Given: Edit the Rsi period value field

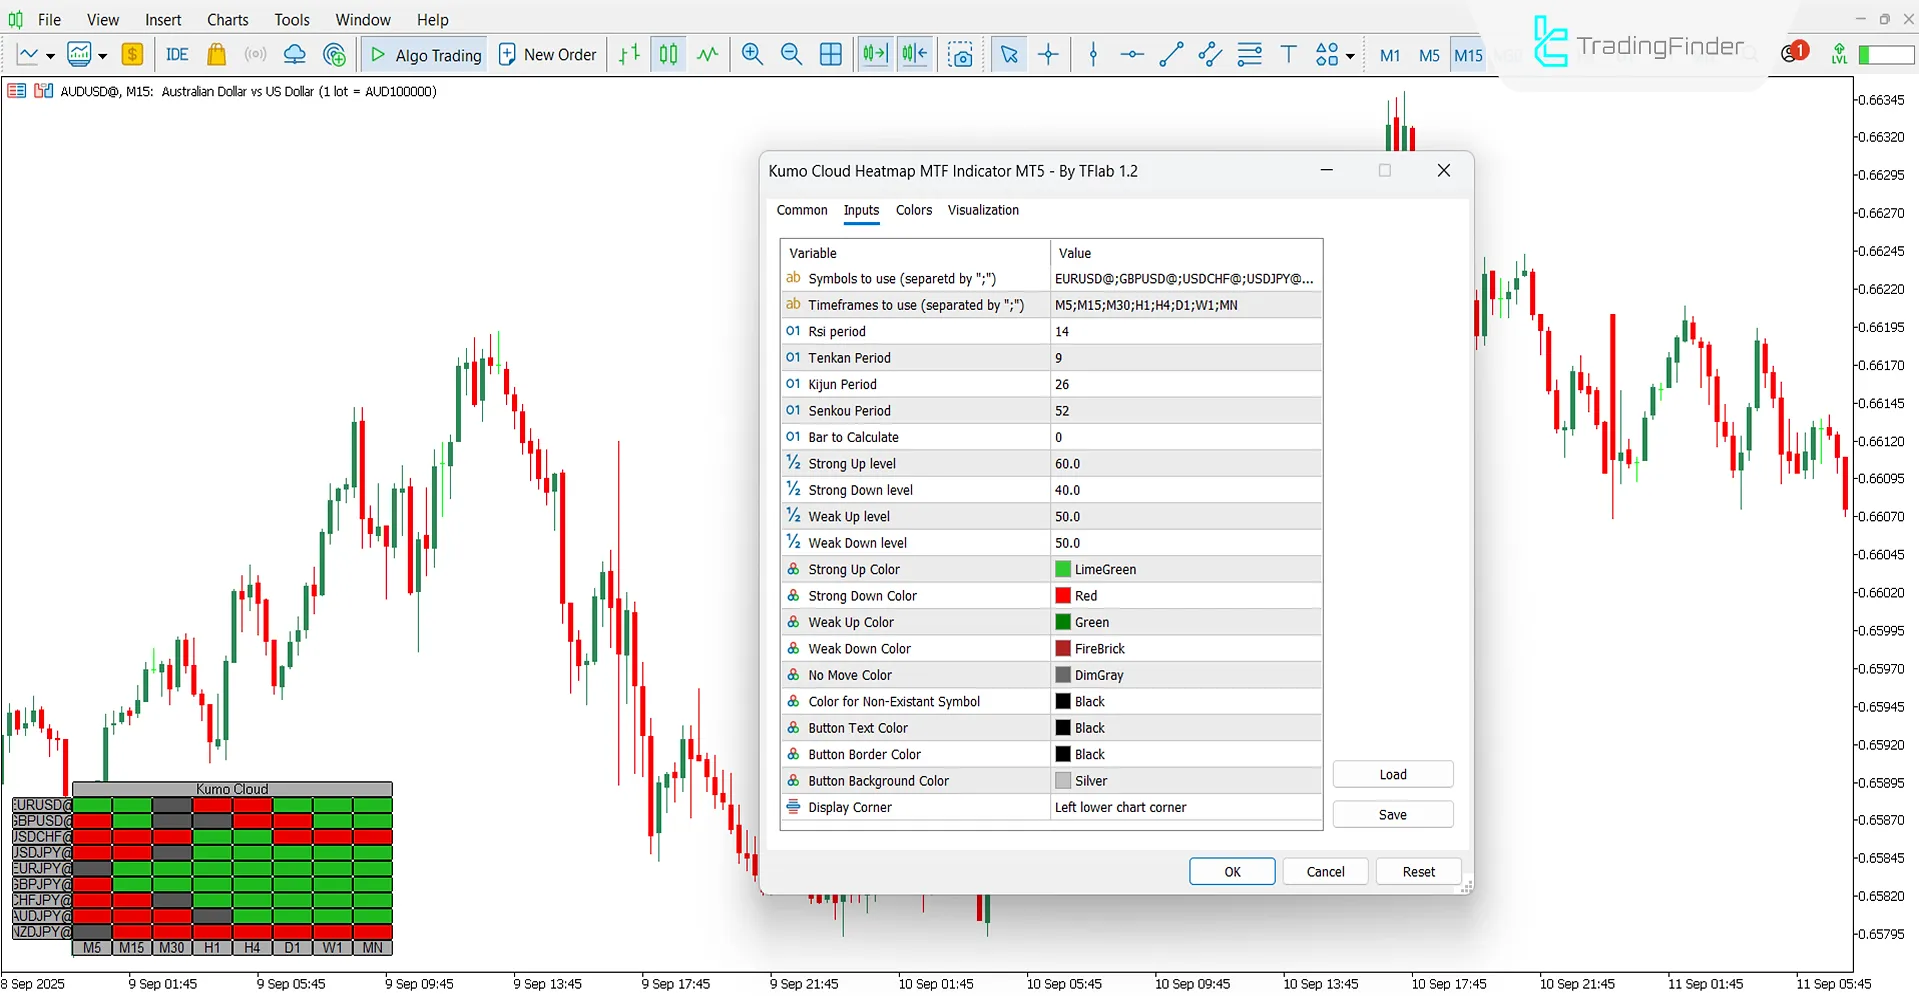Looking at the screenshot, I should coord(1184,331).
